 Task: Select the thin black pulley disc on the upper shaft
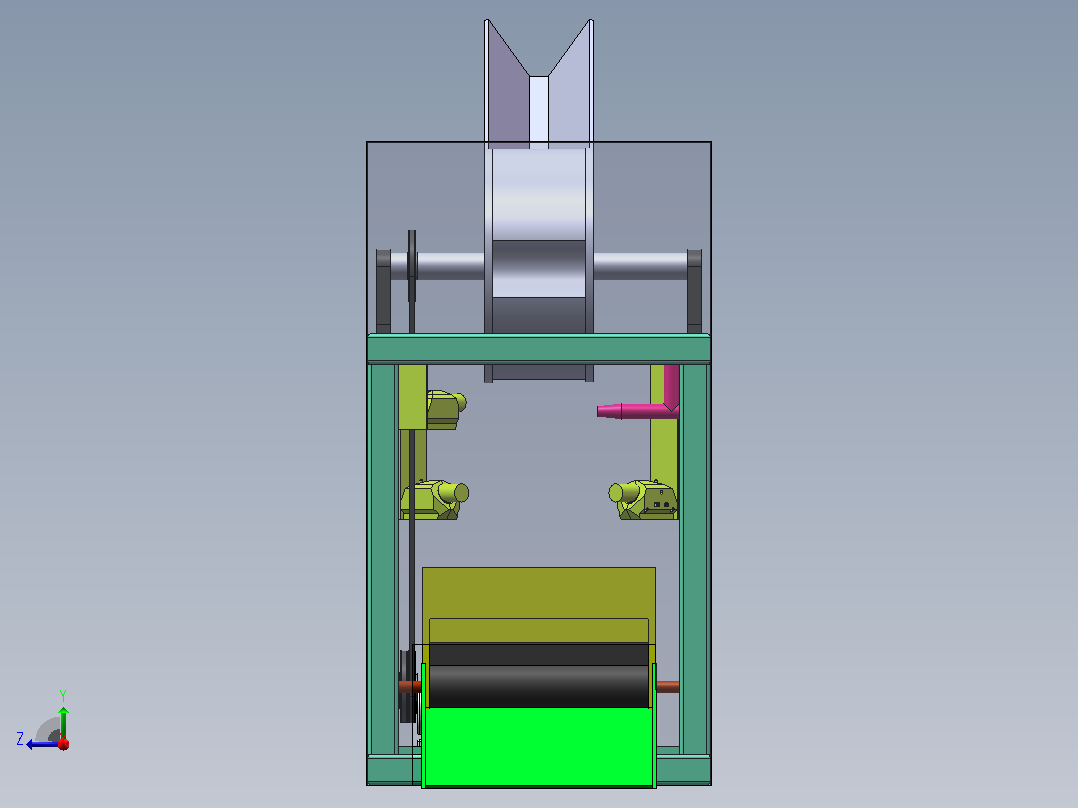(x=412, y=266)
